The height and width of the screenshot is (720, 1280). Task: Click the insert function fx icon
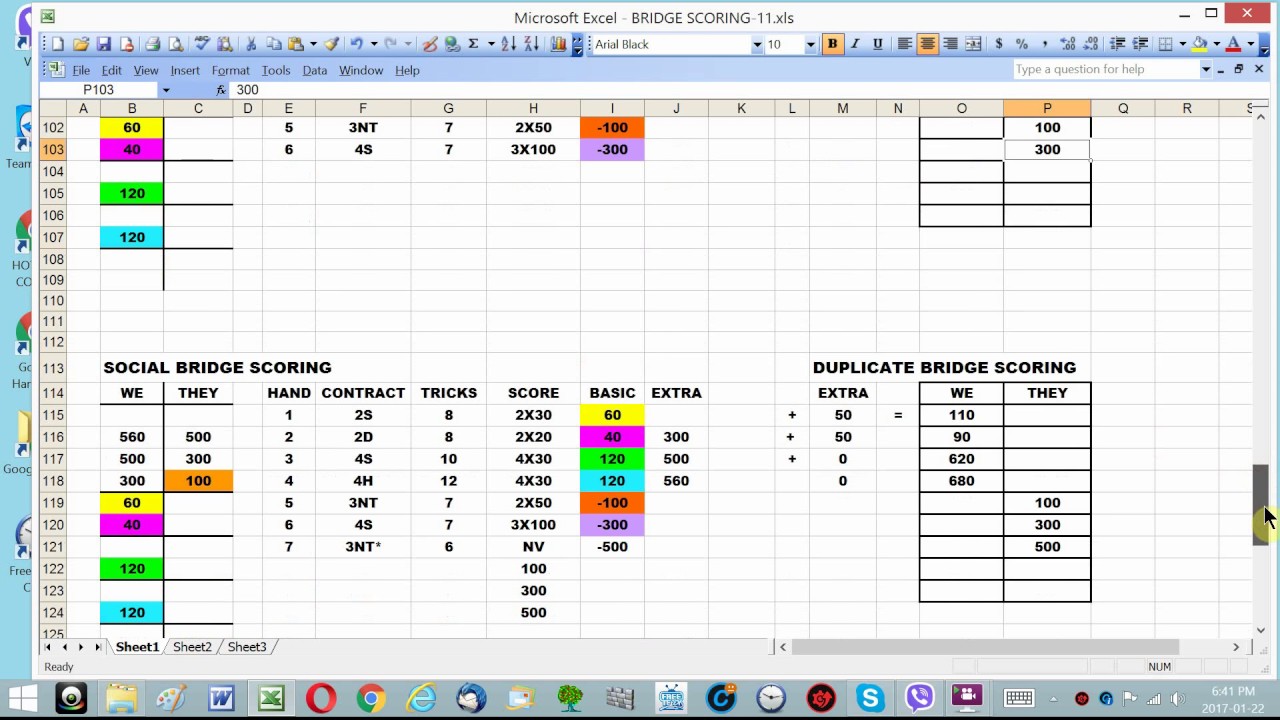coord(221,90)
